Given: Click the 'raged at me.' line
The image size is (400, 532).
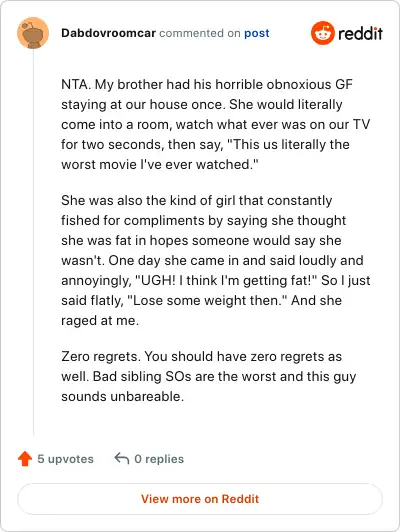Looking at the screenshot, I should click(100, 320).
